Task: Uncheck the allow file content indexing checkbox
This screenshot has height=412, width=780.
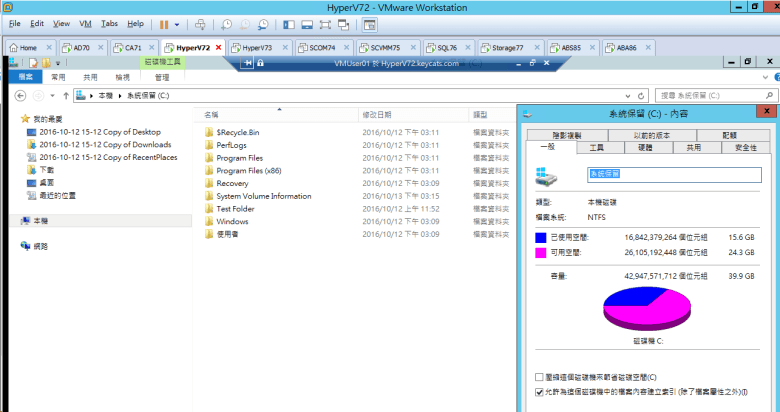Action: pyautogui.click(x=540, y=392)
